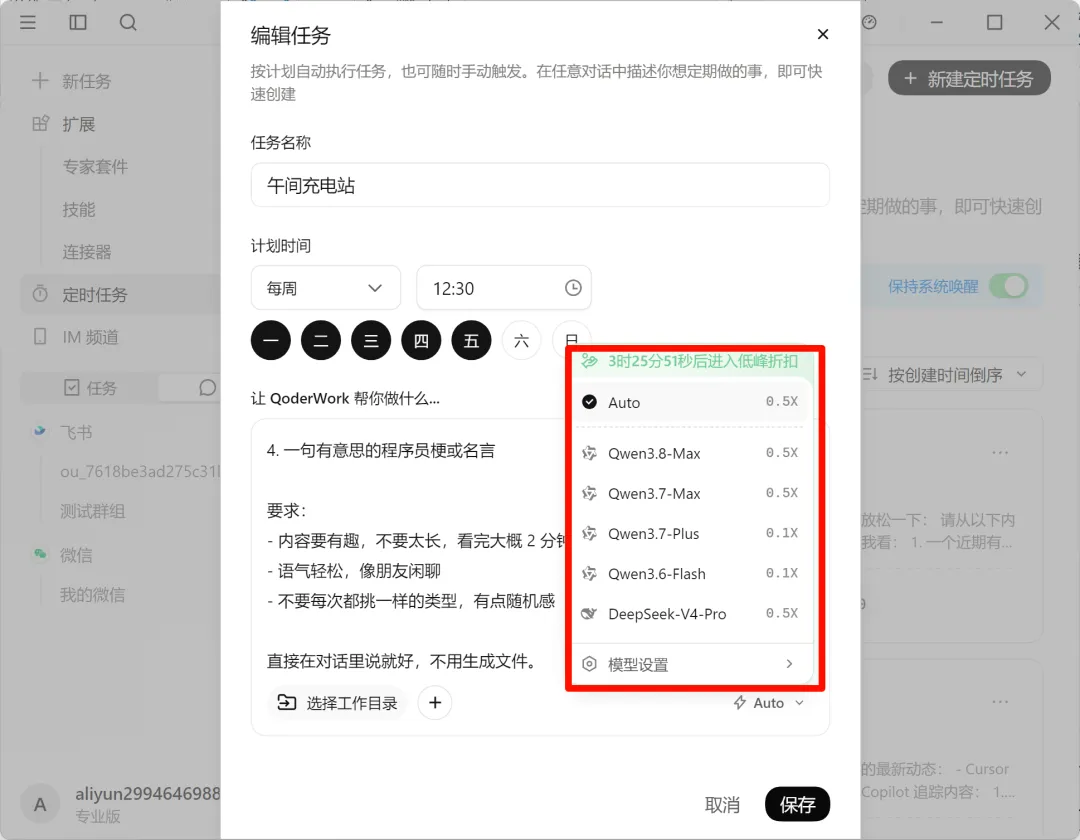This screenshot has height=840, width=1080.
Task: Select the checked Auto model option
Action: coord(690,402)
